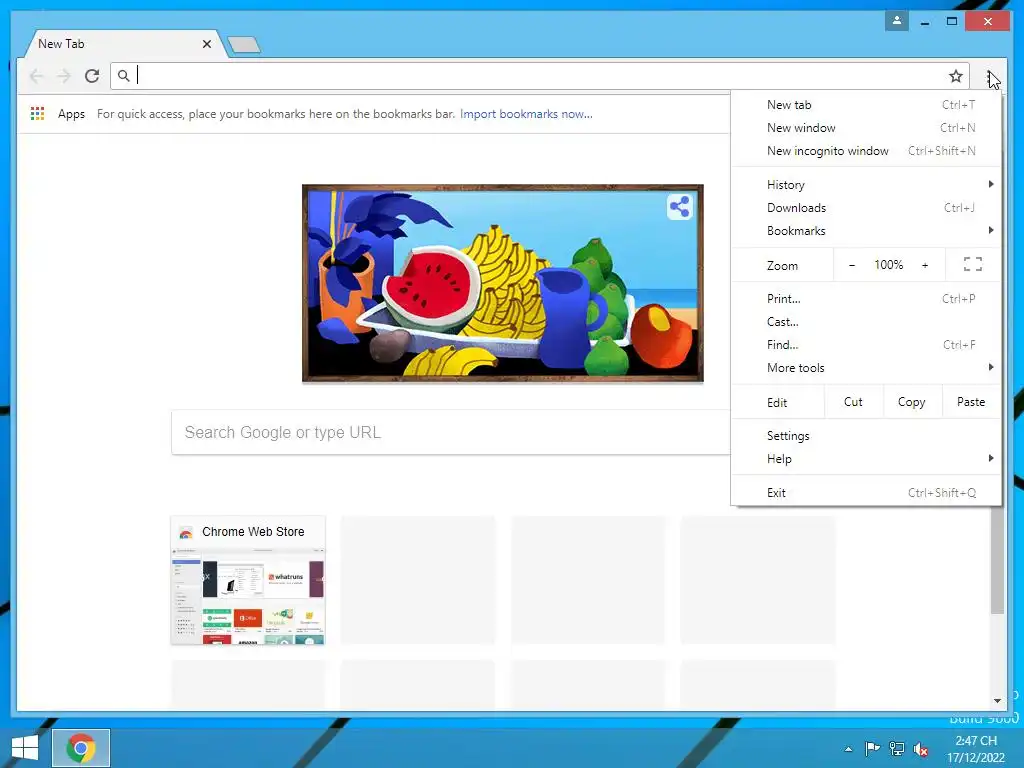Share the doodle via share icon
1024x768 pixels.
[679, 207]
